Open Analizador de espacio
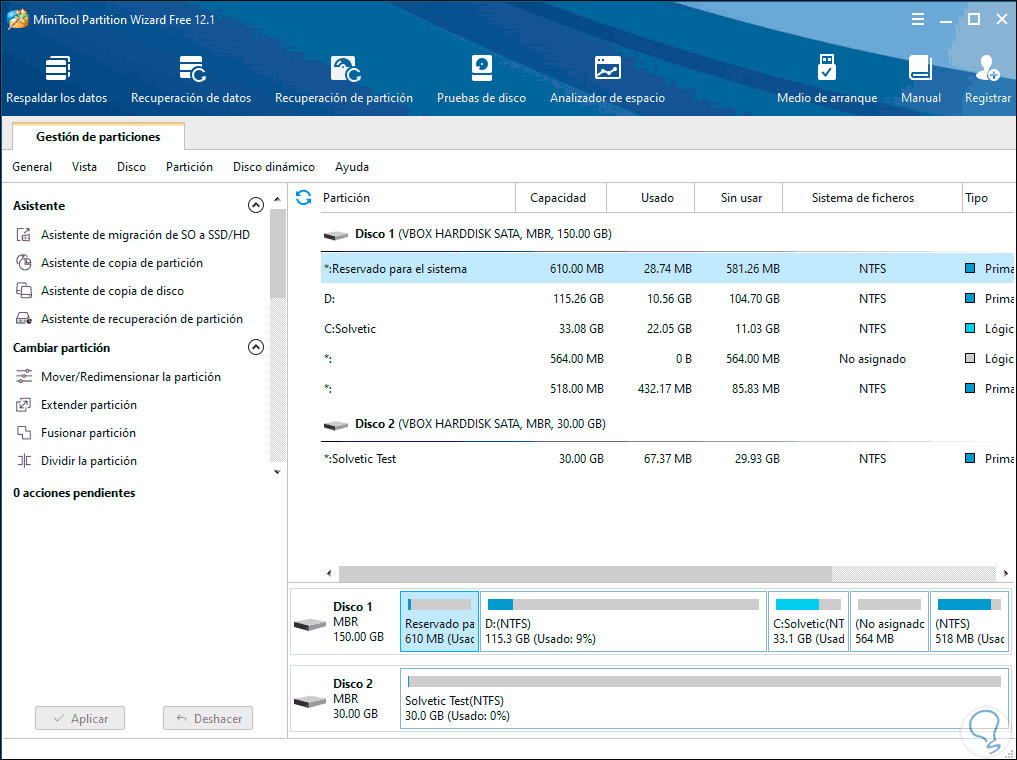The height and width of the screenshot is (760, 1017). tap(607, 80)
